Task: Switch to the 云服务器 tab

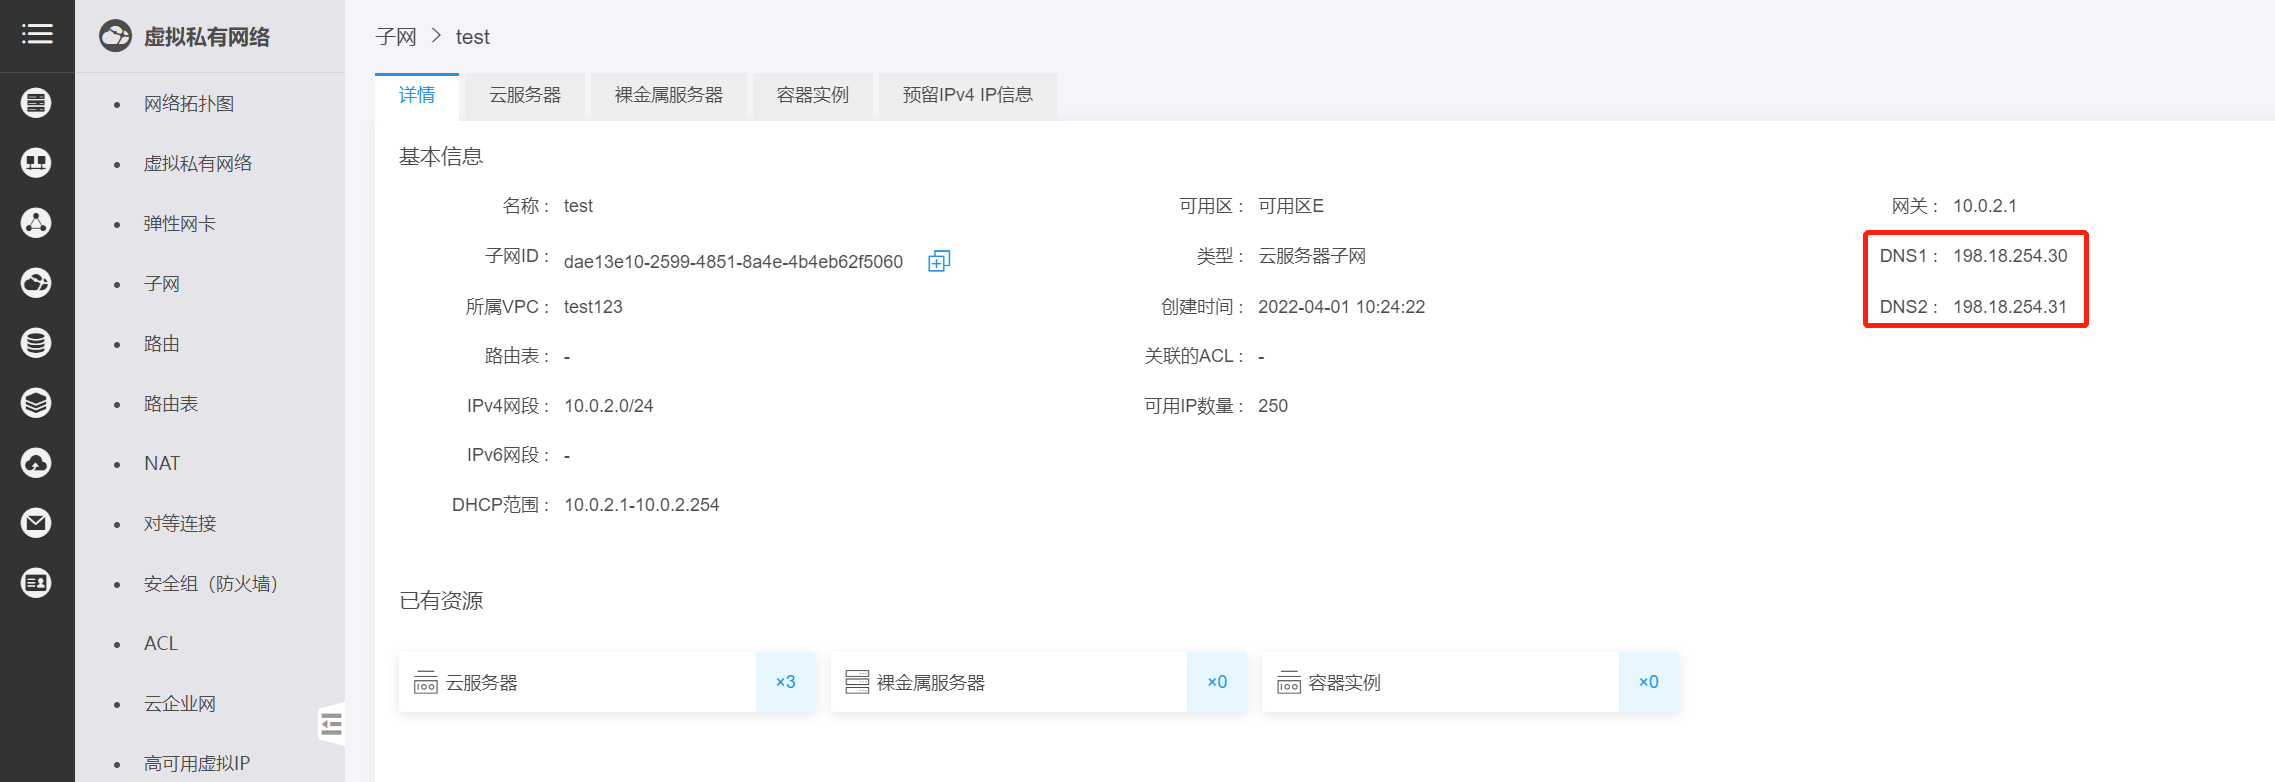Action: (525, 95)
